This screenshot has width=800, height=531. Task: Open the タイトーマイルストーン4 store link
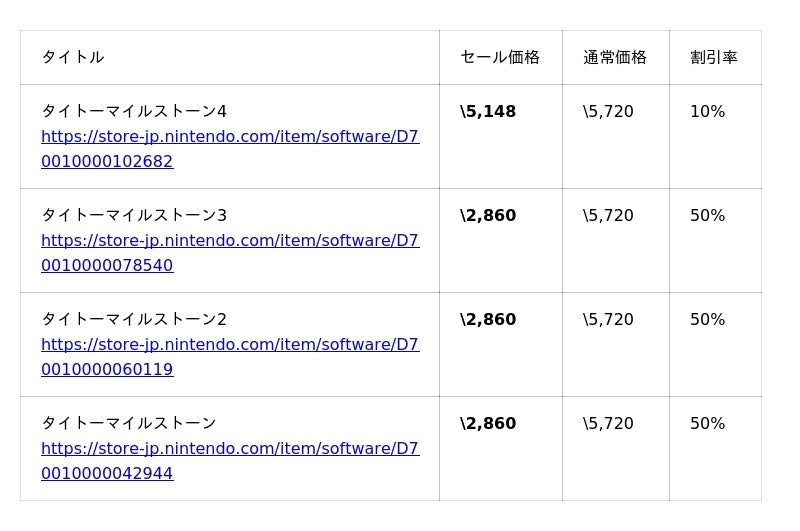(x=230, y=137)
